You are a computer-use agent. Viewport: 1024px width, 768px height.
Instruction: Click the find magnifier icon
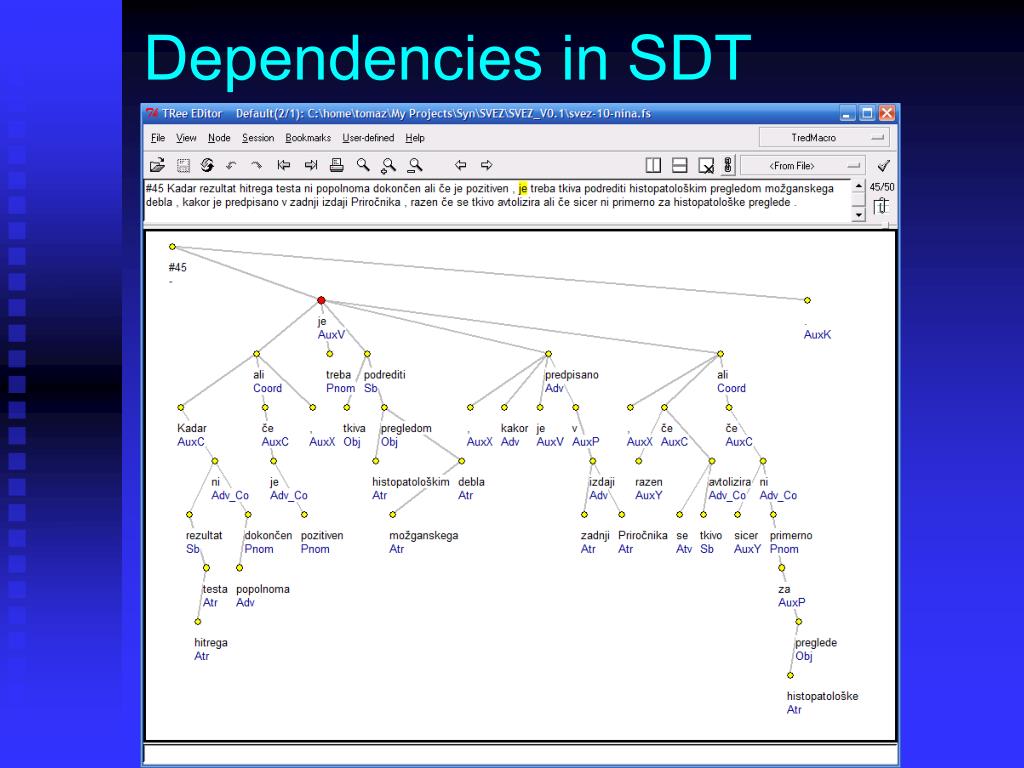coord(363,165)
